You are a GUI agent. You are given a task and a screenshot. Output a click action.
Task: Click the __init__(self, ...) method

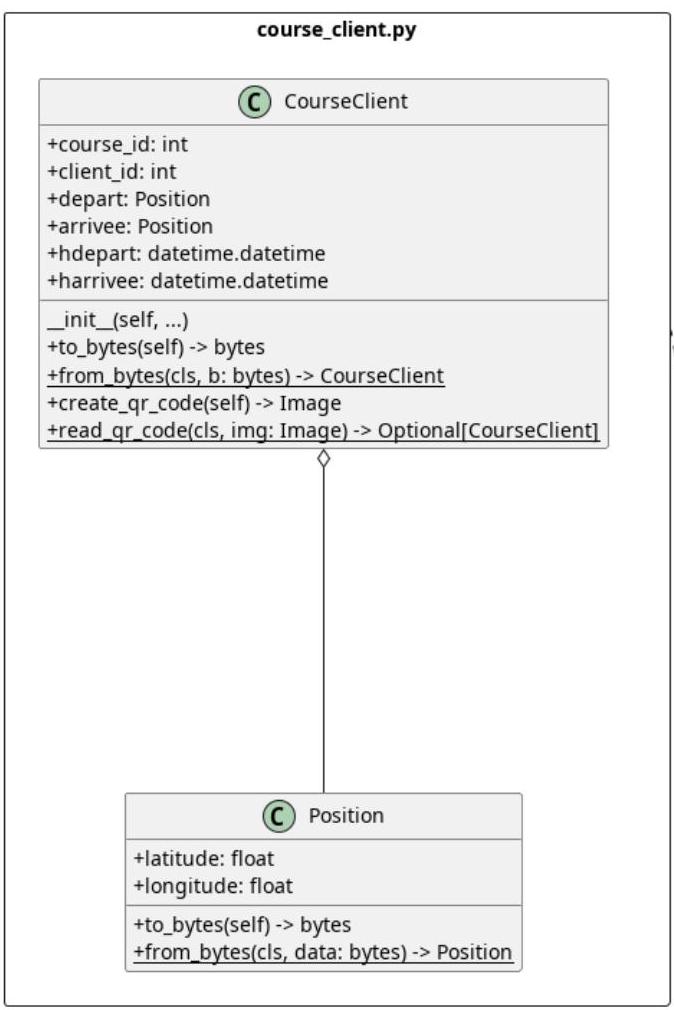pyautogui.click(x=118, y=319)
